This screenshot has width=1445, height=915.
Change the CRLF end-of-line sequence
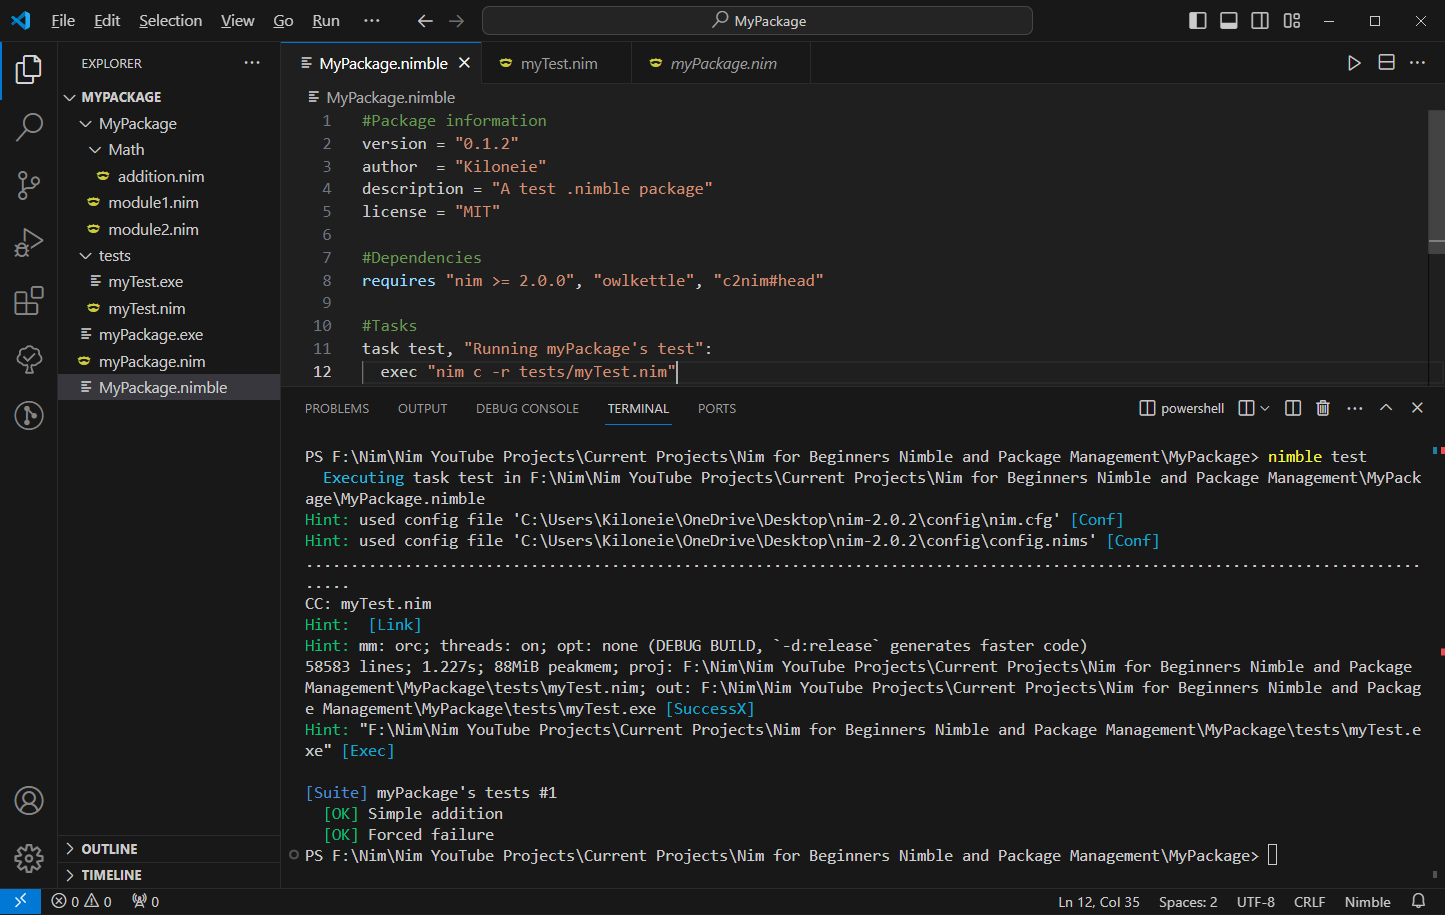tap(1309, 902)
